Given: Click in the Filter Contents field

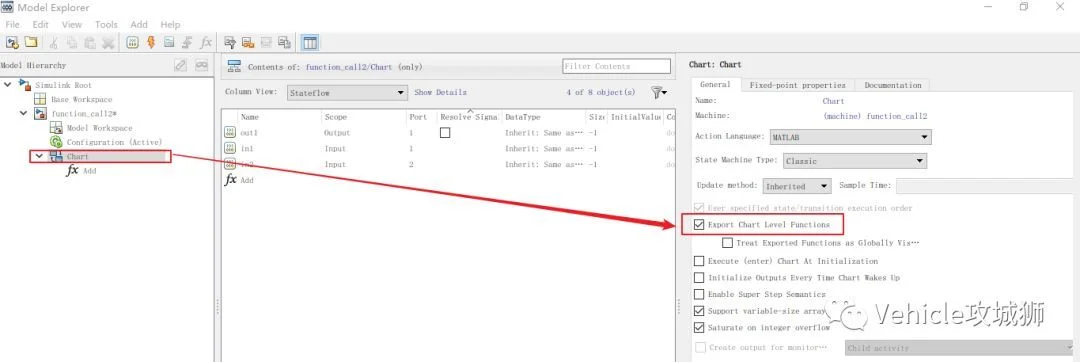Looking at the screenshot, I should coord(616,66).
